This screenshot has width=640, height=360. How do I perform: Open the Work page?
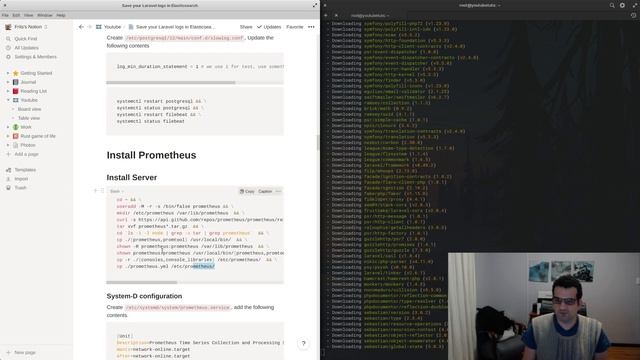pos(26,127)
